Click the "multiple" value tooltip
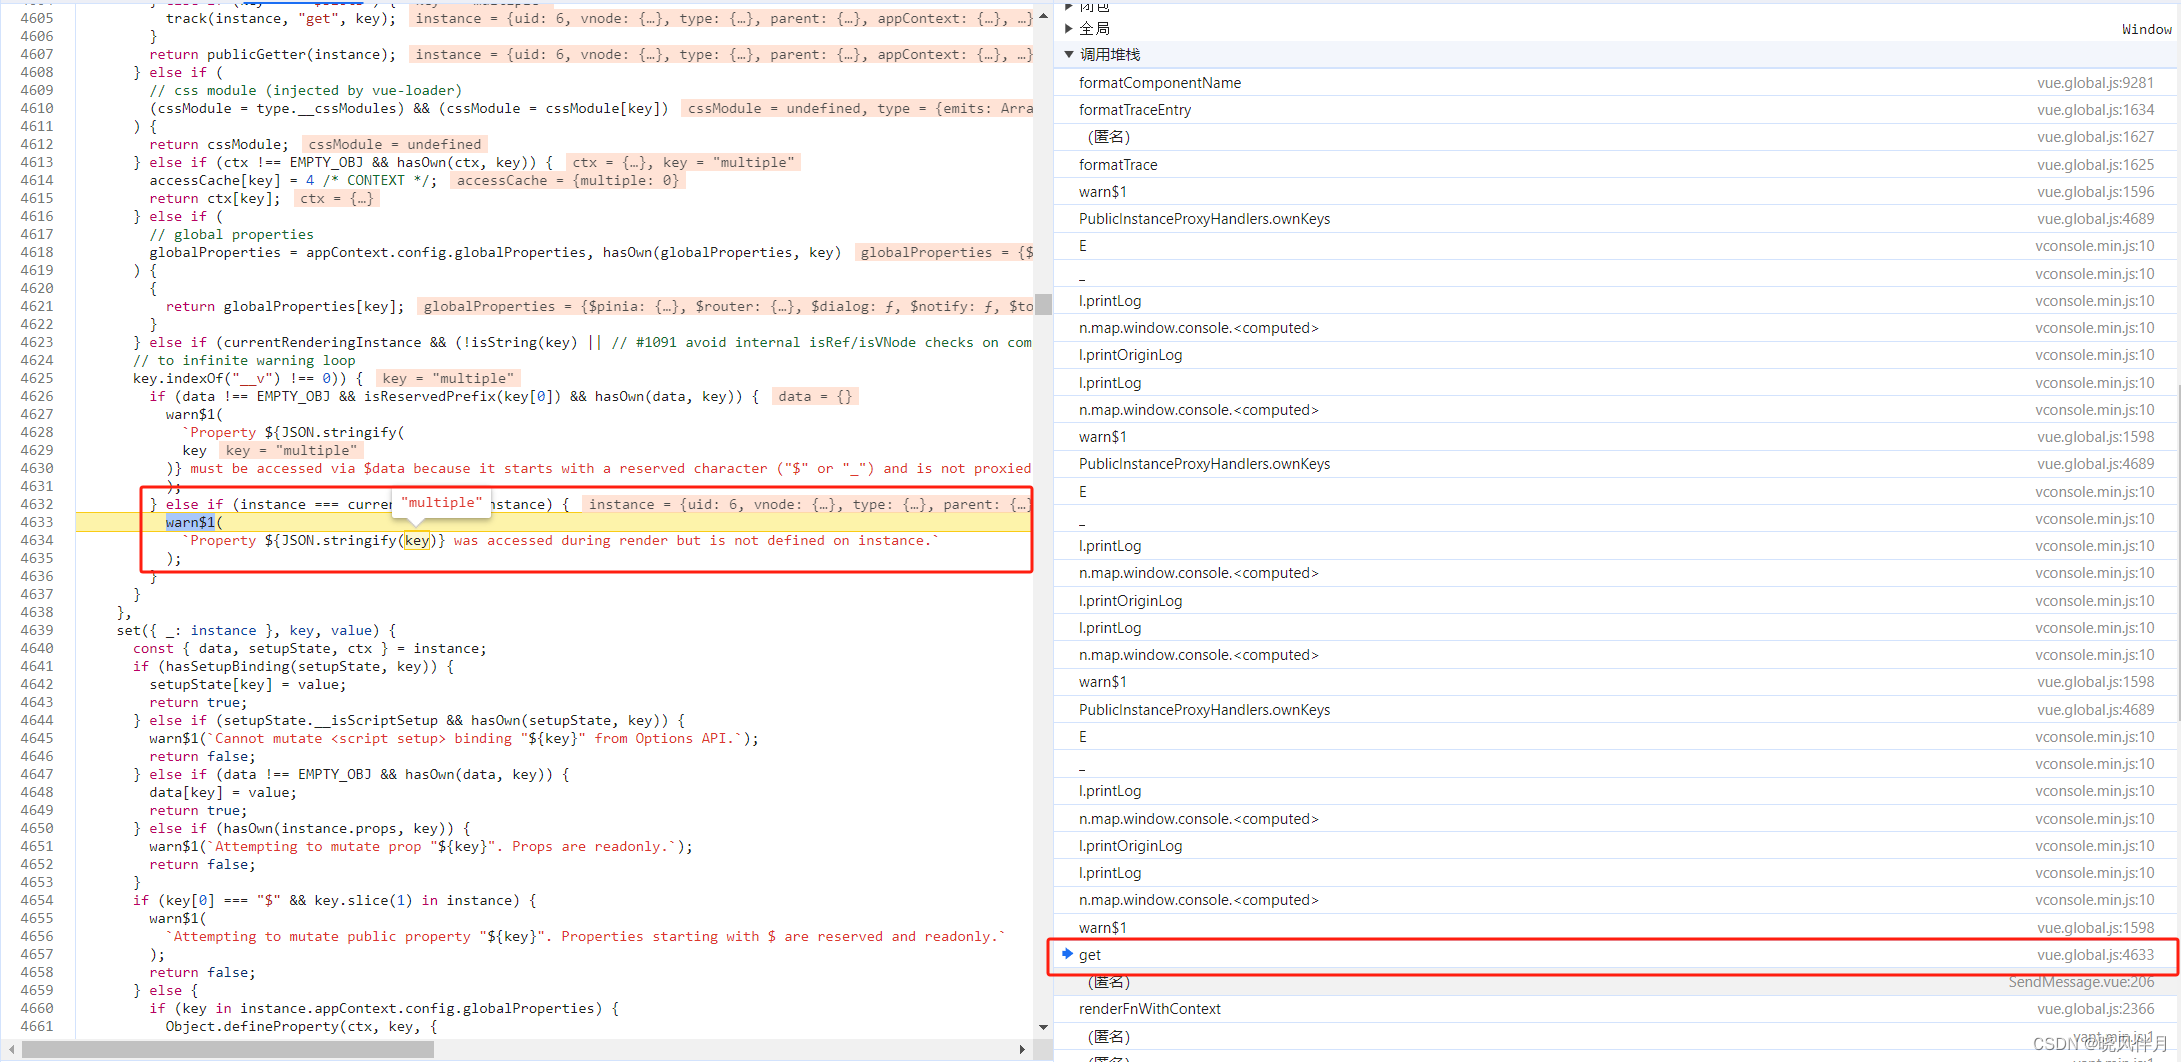This screenshot has height=1062, width=2181. coord(441,503)
